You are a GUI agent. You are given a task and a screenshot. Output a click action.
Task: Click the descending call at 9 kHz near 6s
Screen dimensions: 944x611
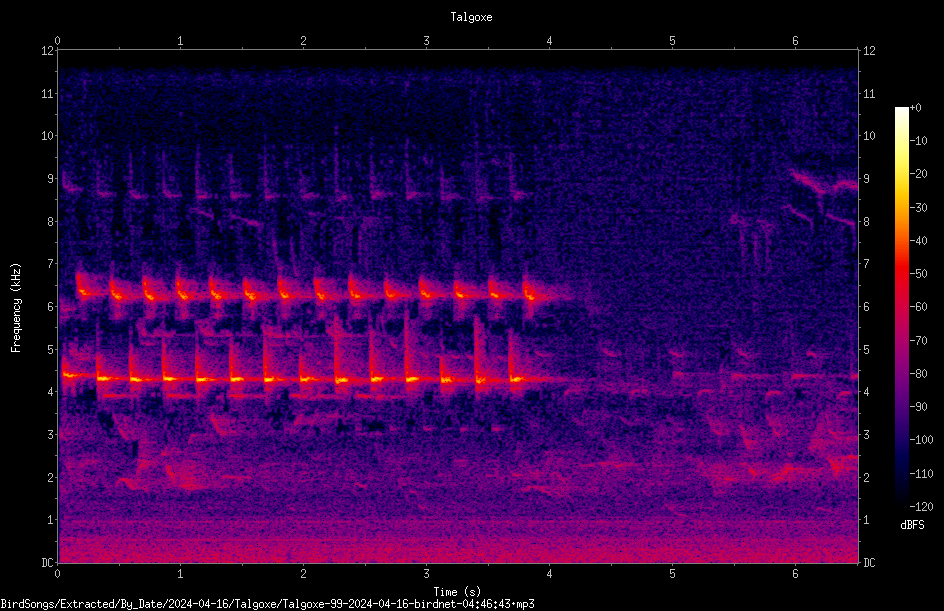click(810, 181)
